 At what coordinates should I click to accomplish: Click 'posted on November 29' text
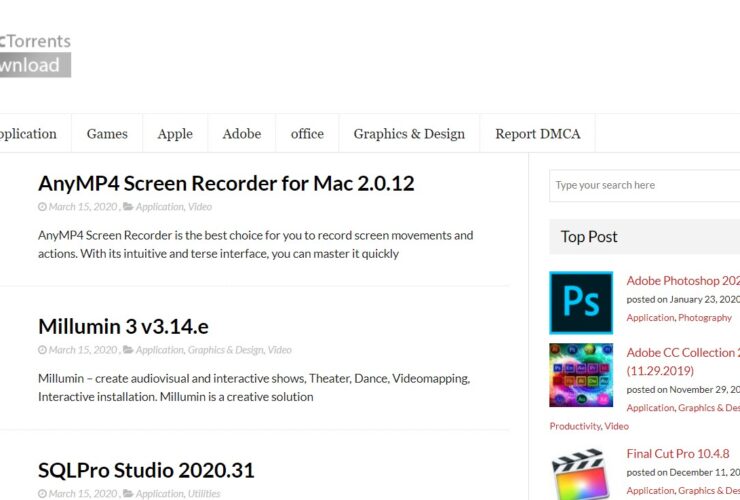click(683, 390)
